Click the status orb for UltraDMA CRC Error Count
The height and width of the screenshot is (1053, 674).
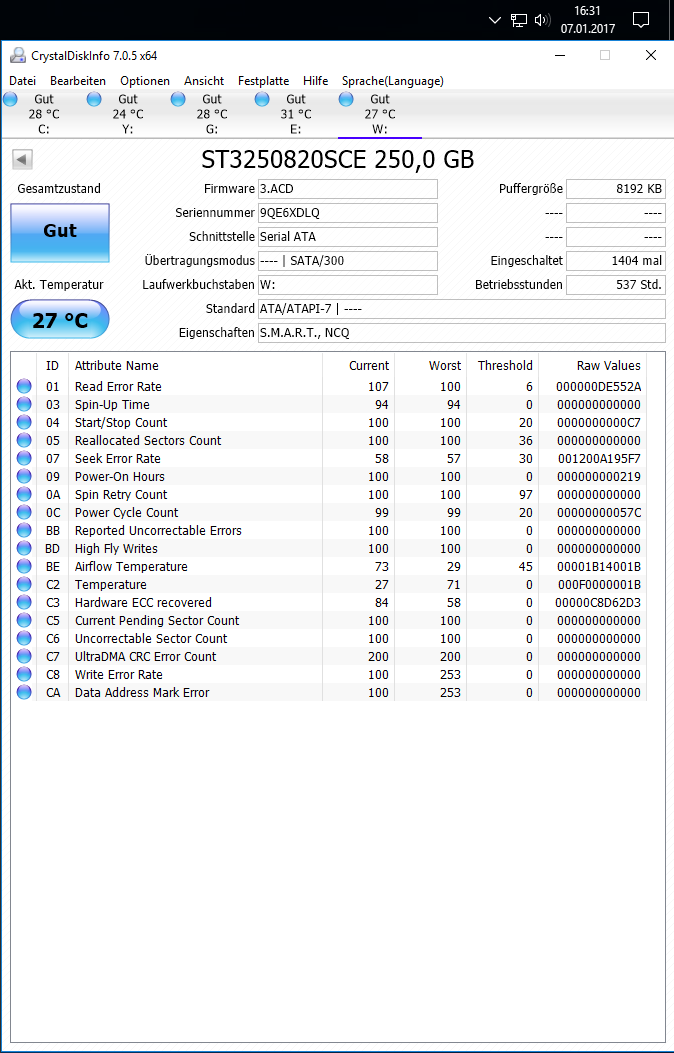(24, 656)
